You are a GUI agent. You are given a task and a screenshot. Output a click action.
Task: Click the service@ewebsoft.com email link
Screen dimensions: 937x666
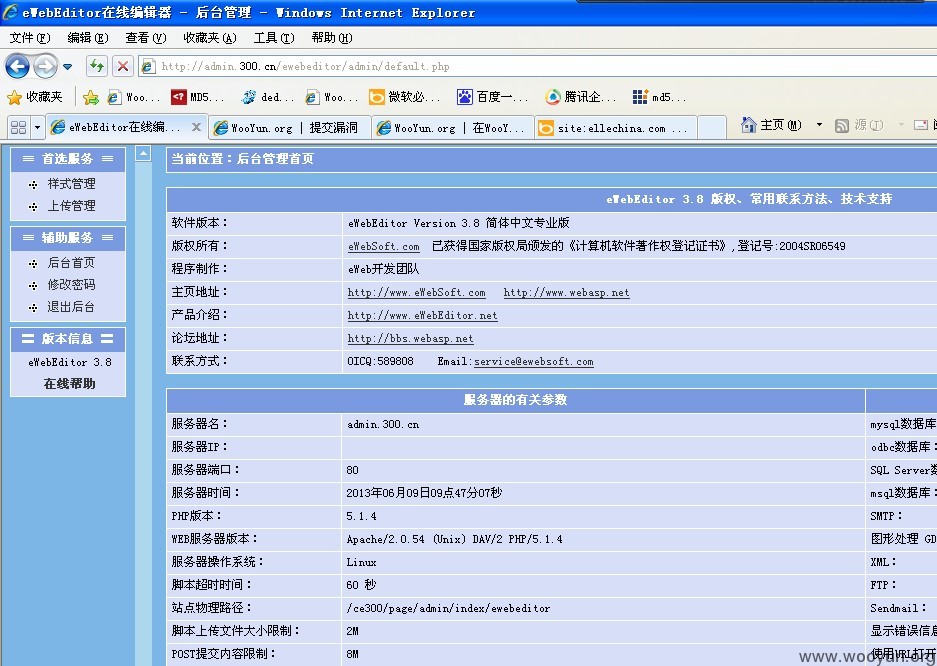click(x=534, y=361)
